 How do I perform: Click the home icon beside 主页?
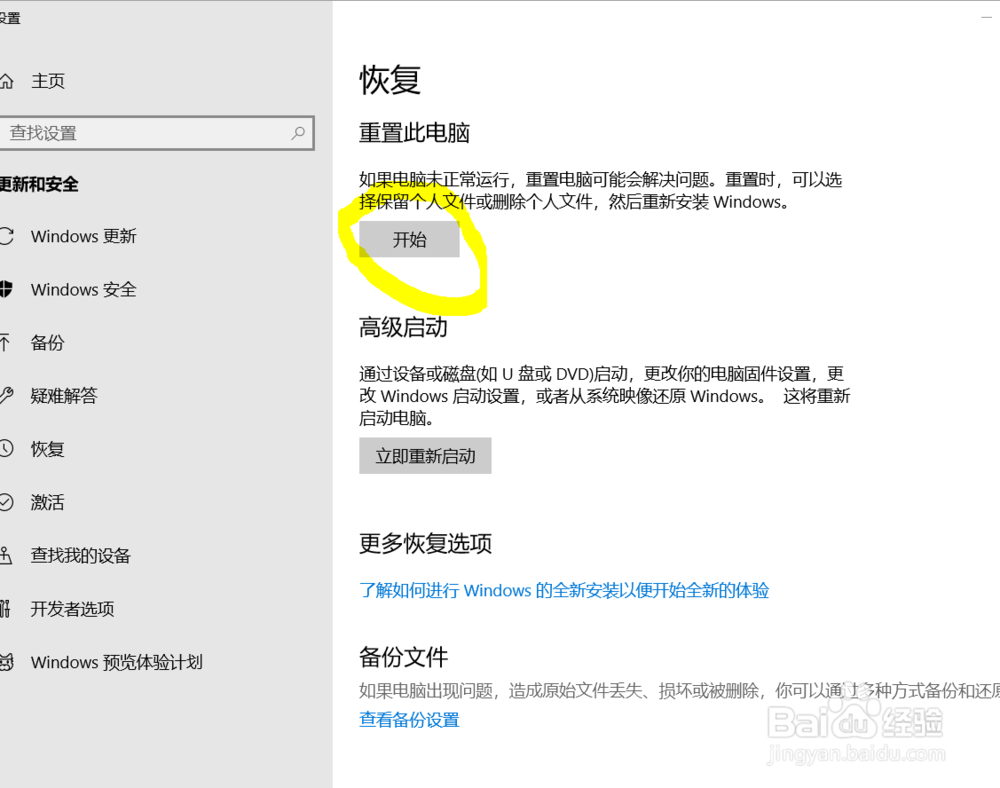point(6,81)
